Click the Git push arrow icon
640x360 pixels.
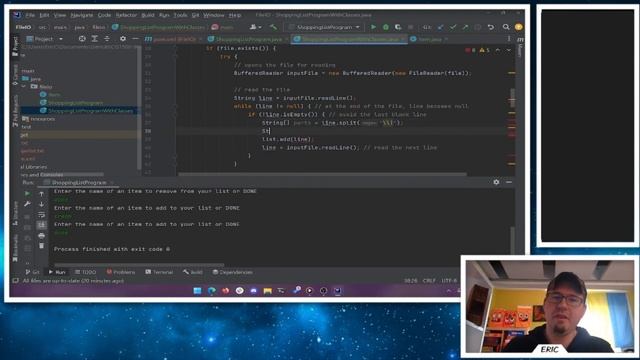click(465, 27)
